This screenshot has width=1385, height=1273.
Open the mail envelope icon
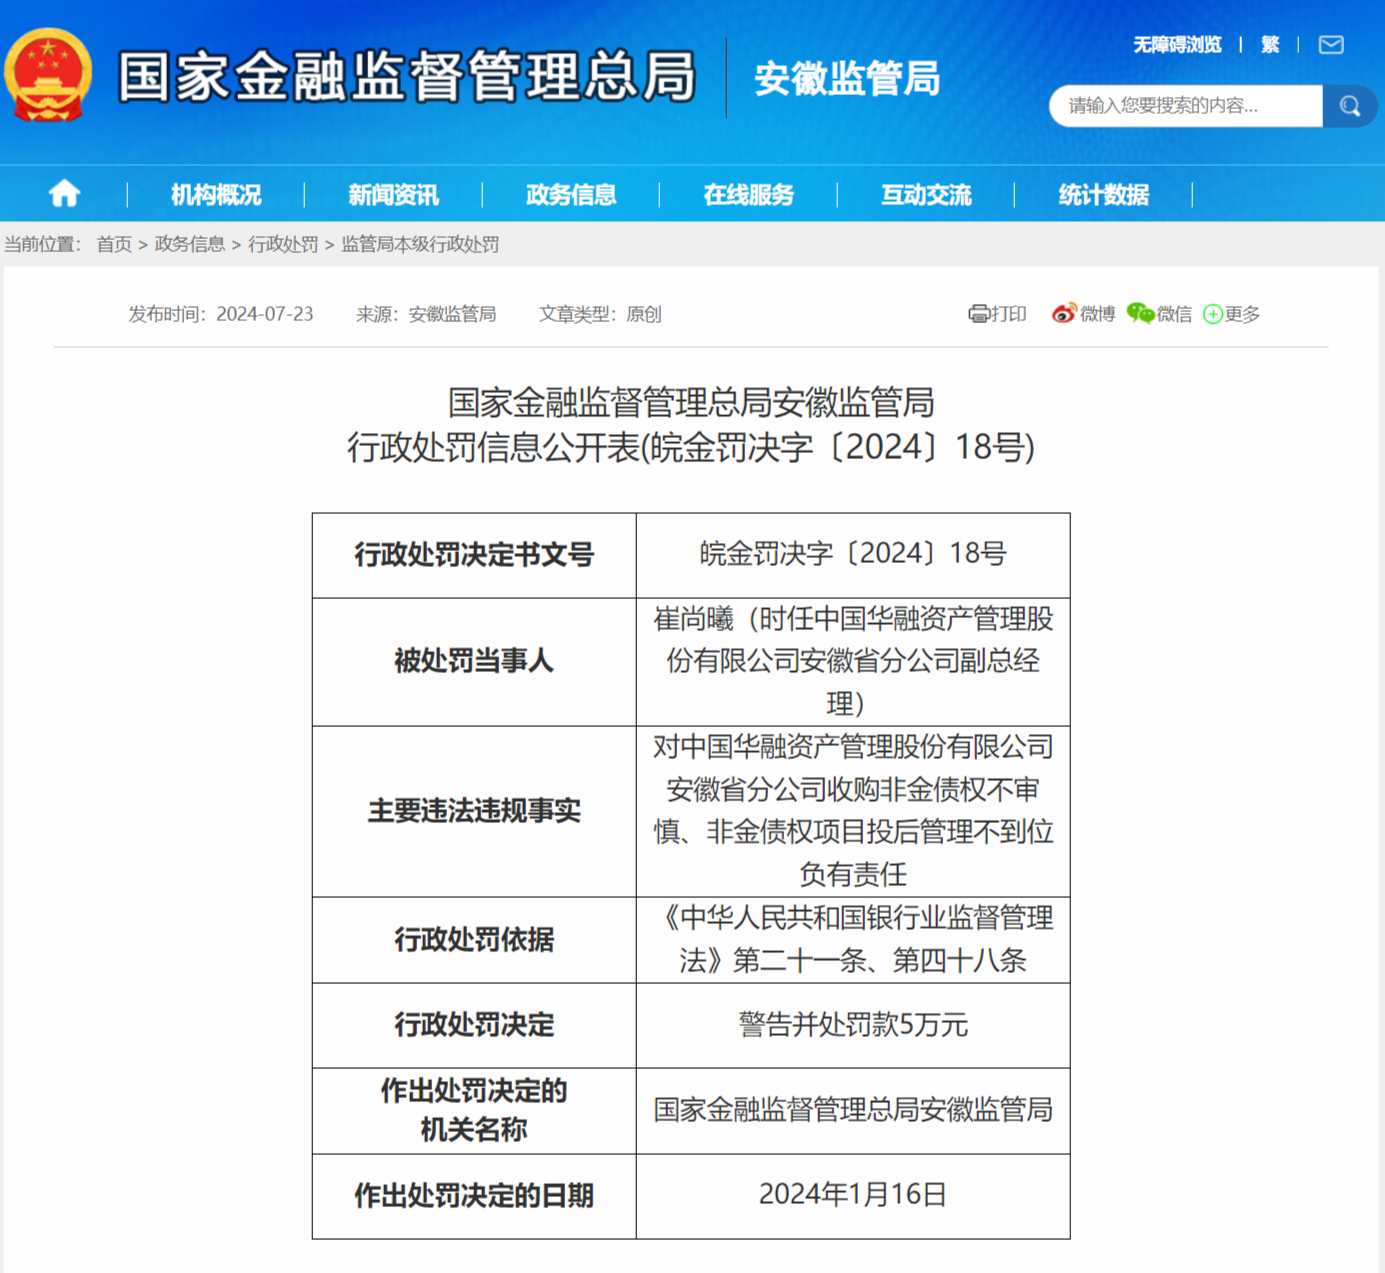[1331, 45]
